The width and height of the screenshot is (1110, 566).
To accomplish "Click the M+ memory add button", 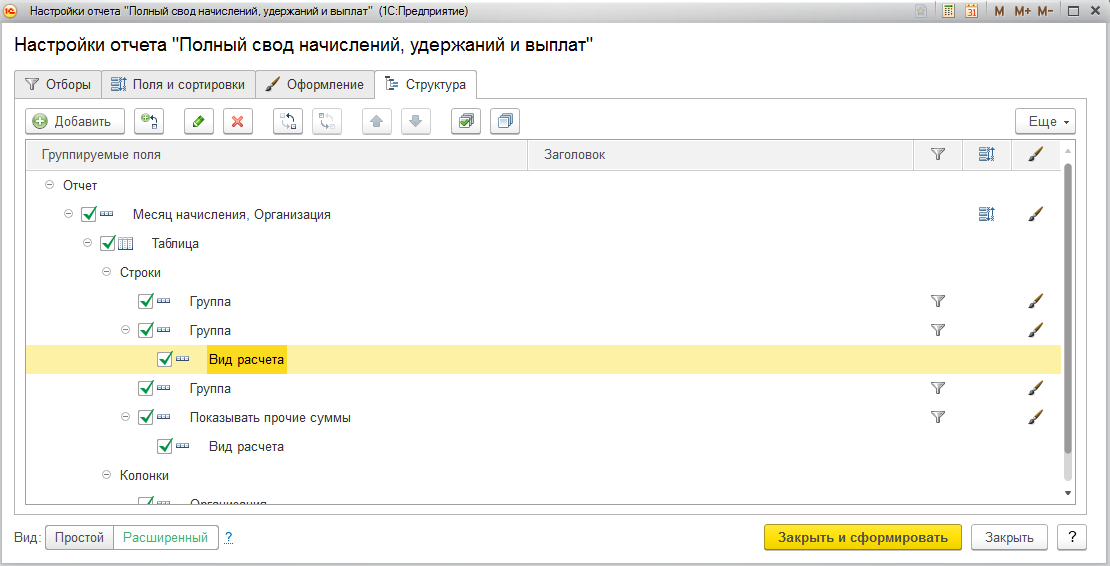I will click(x=1022, y=11).
